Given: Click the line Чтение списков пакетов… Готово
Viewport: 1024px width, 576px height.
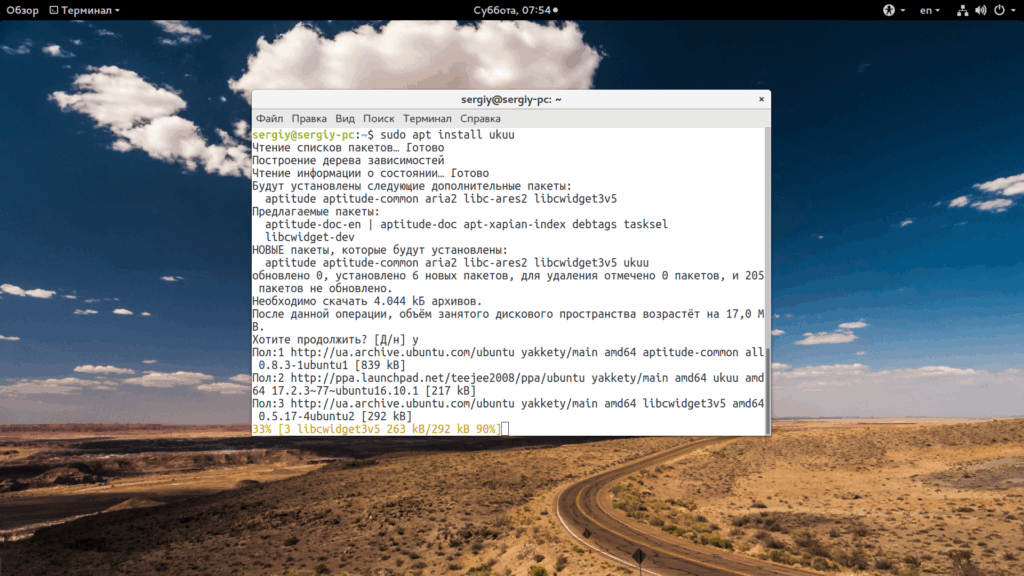Looking at the screenshot, I should 348,148.
